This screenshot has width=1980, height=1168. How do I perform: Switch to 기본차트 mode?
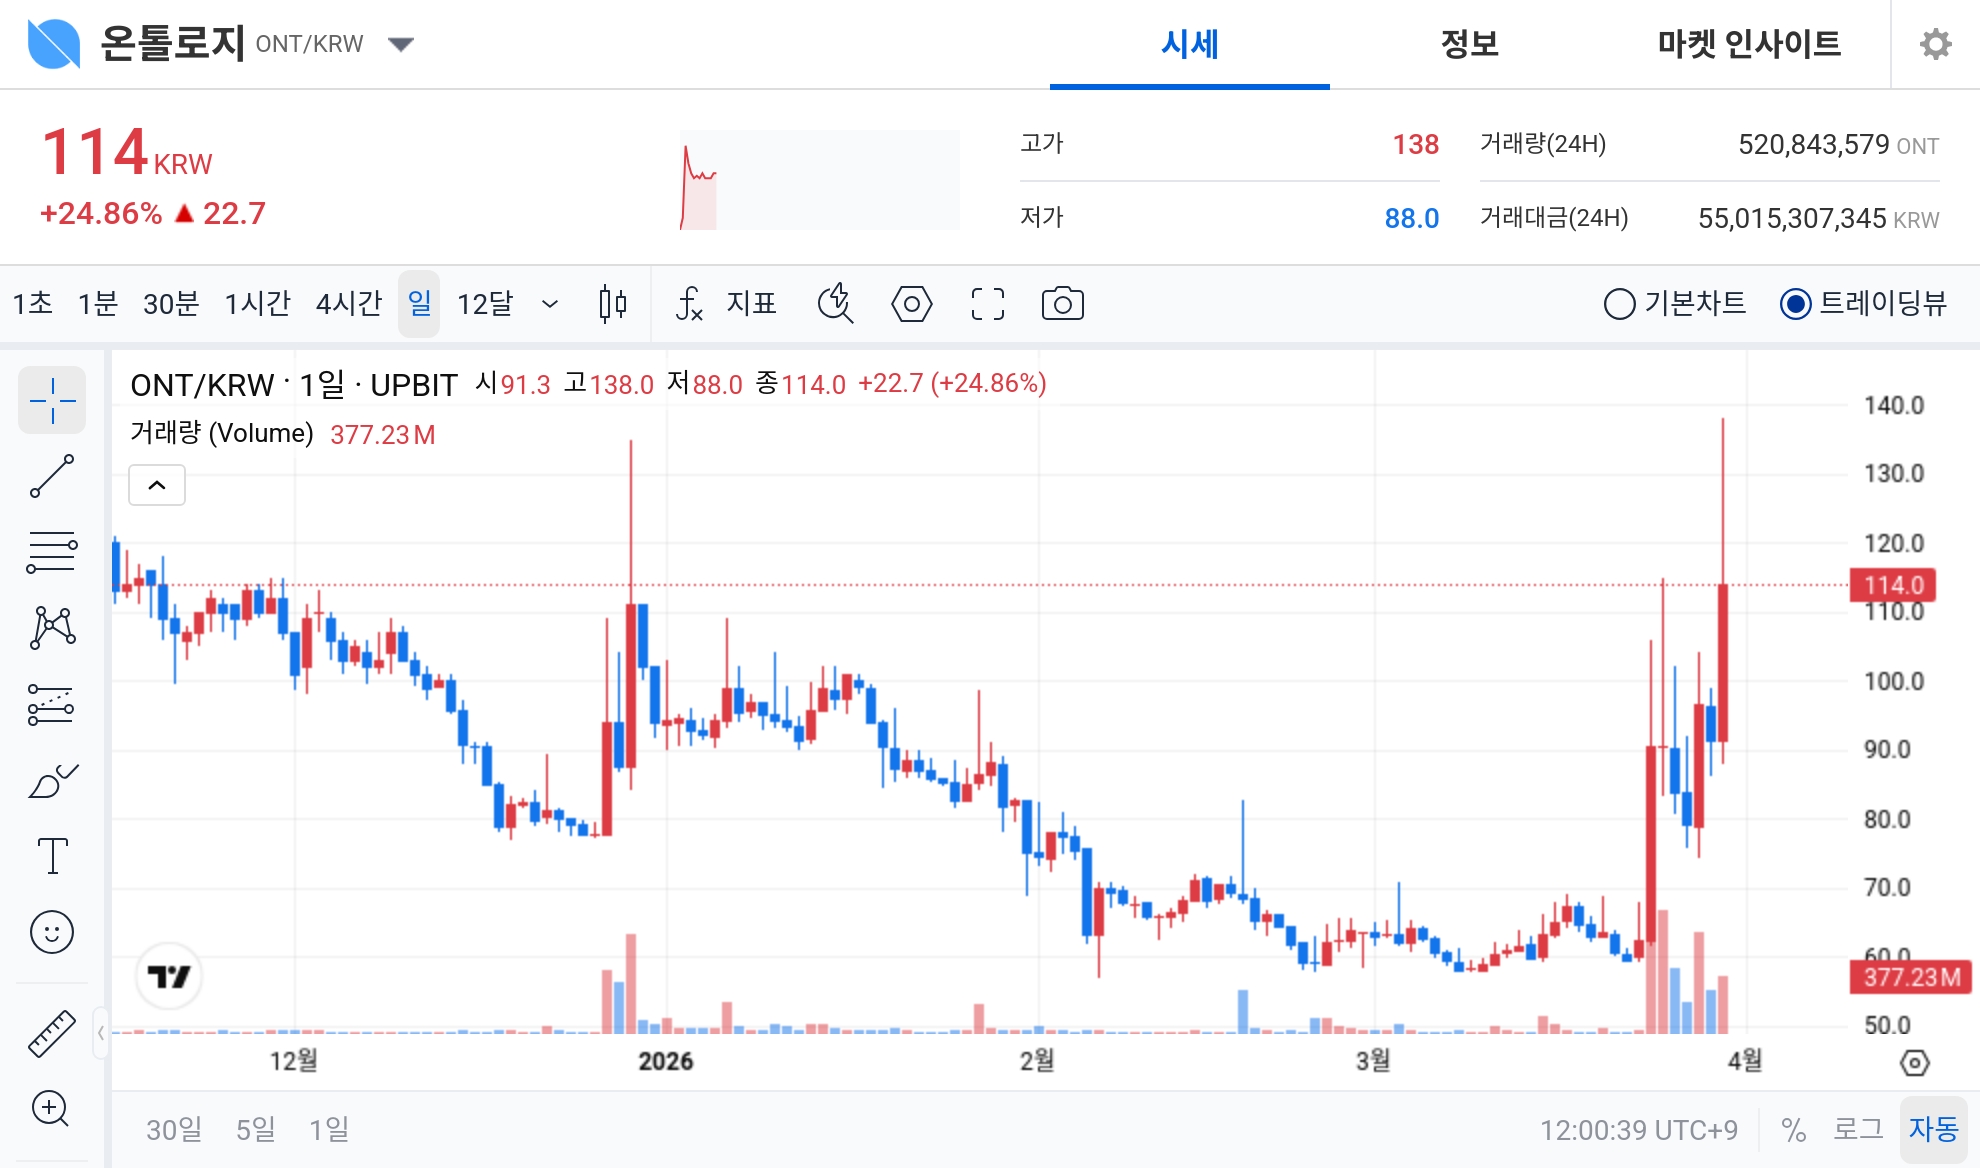click(x=1620, y=304)
